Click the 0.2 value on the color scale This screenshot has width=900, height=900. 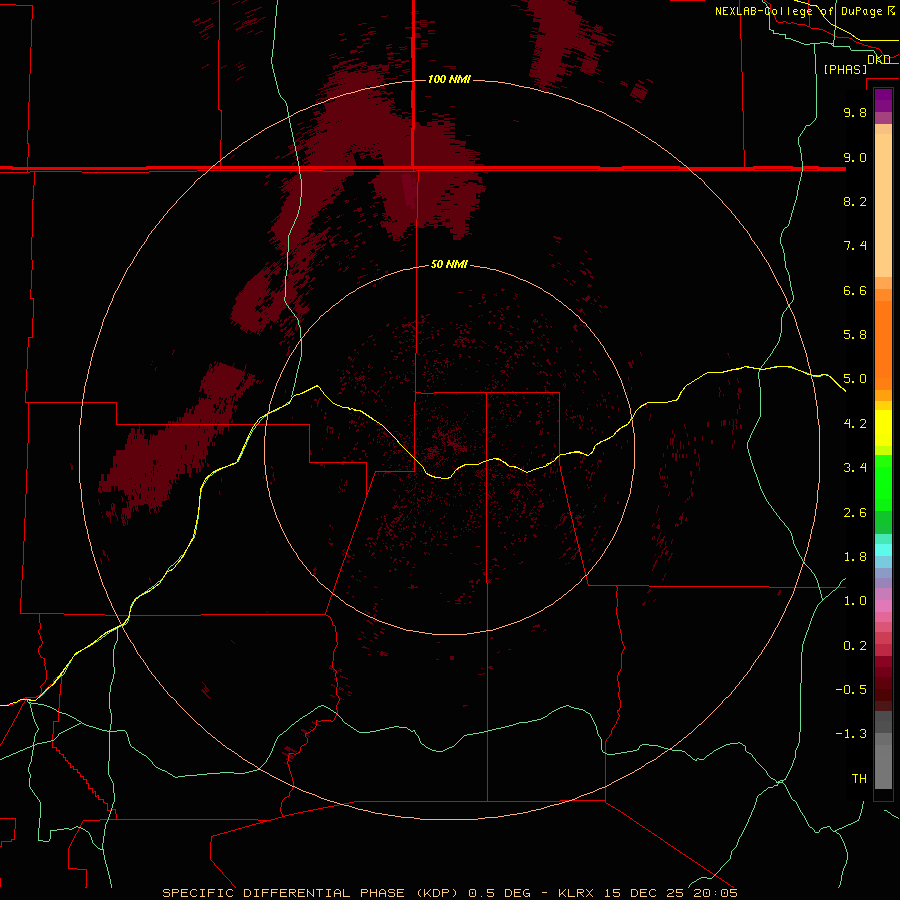coord(855,646)
